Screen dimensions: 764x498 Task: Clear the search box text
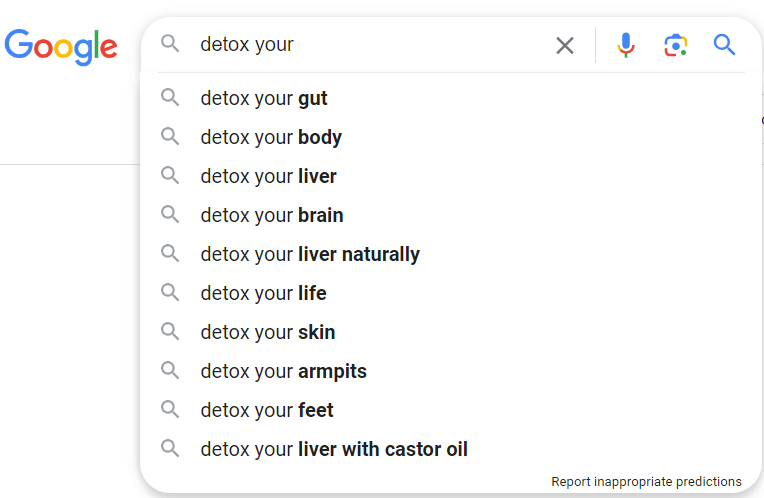pyautogui.click(x=565, y=45)
